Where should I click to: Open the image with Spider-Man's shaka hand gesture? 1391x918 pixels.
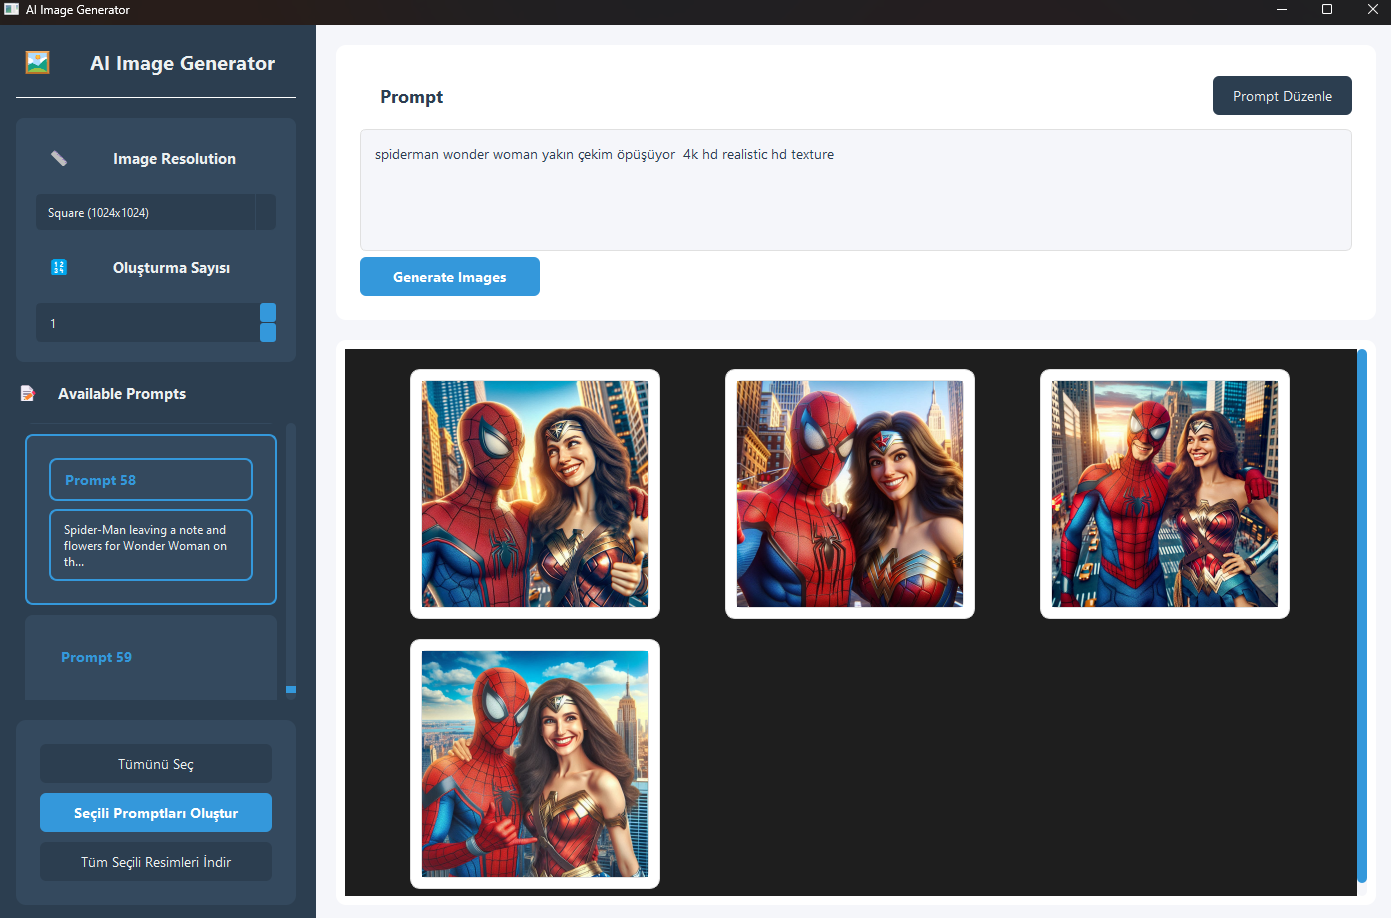coord(535,764)
